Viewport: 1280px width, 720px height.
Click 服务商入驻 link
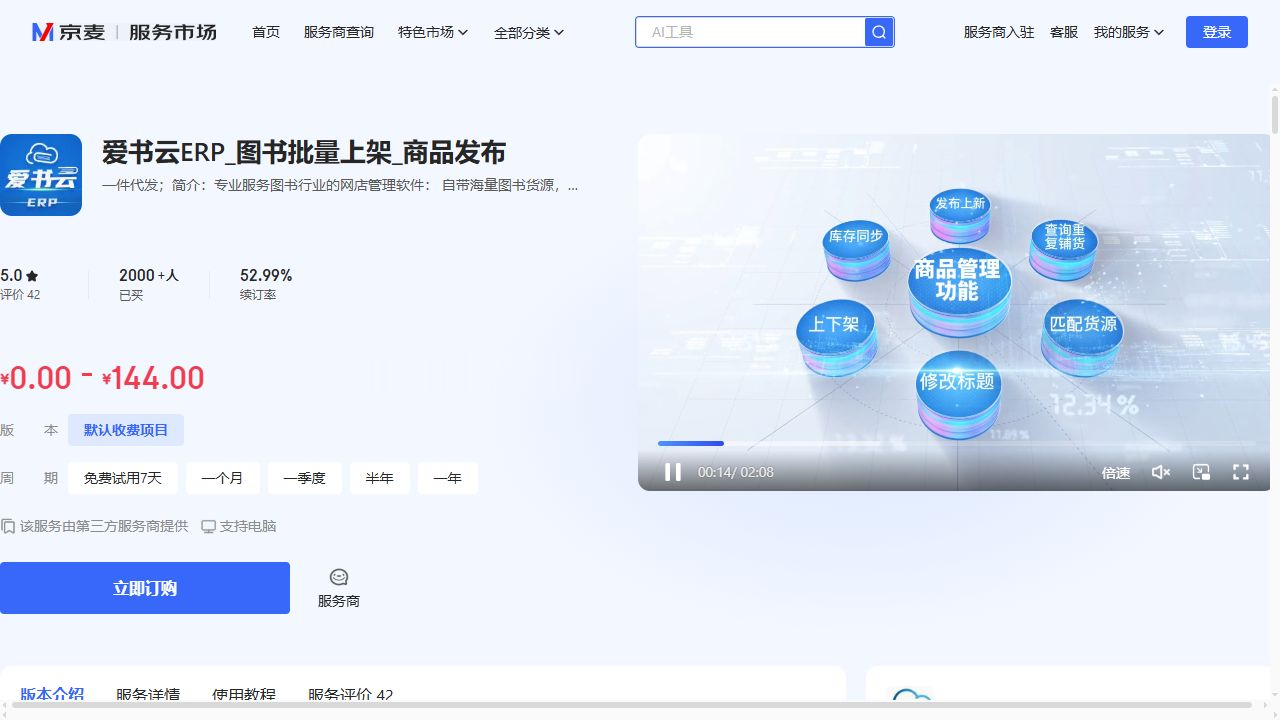coord(999,32)
